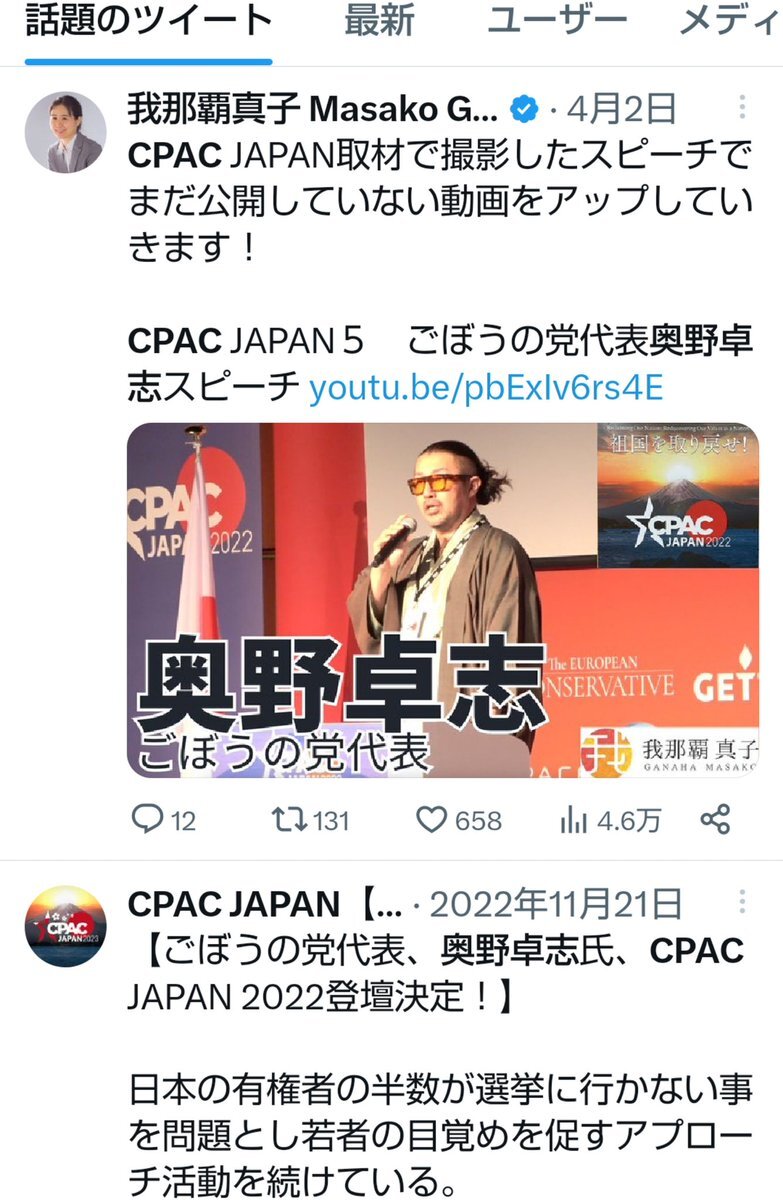Image resolution: width=783 pixels, height=1200 pixels.
Task: Open CPAC JAPAN profile avatar
Action: point(65,926)
